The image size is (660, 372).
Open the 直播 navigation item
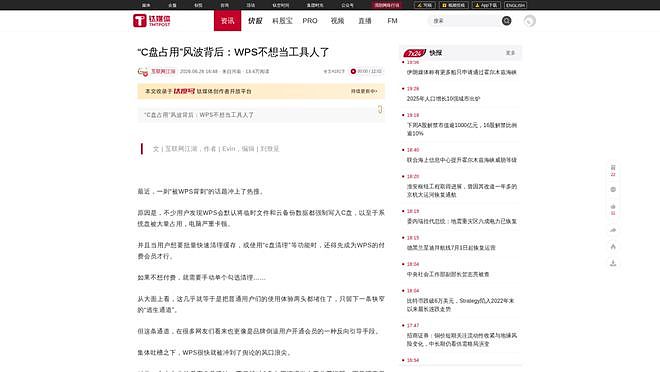pos(365,21)
